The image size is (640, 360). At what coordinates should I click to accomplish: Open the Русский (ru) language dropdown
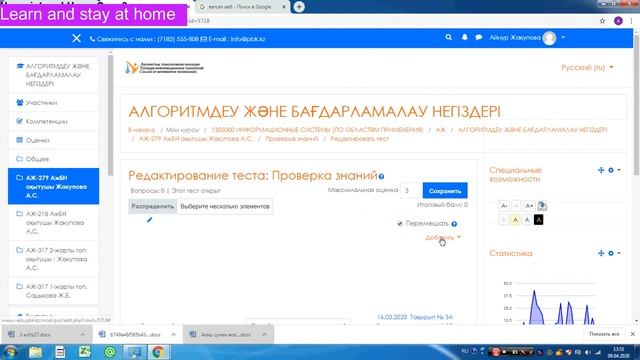(587, 67)
